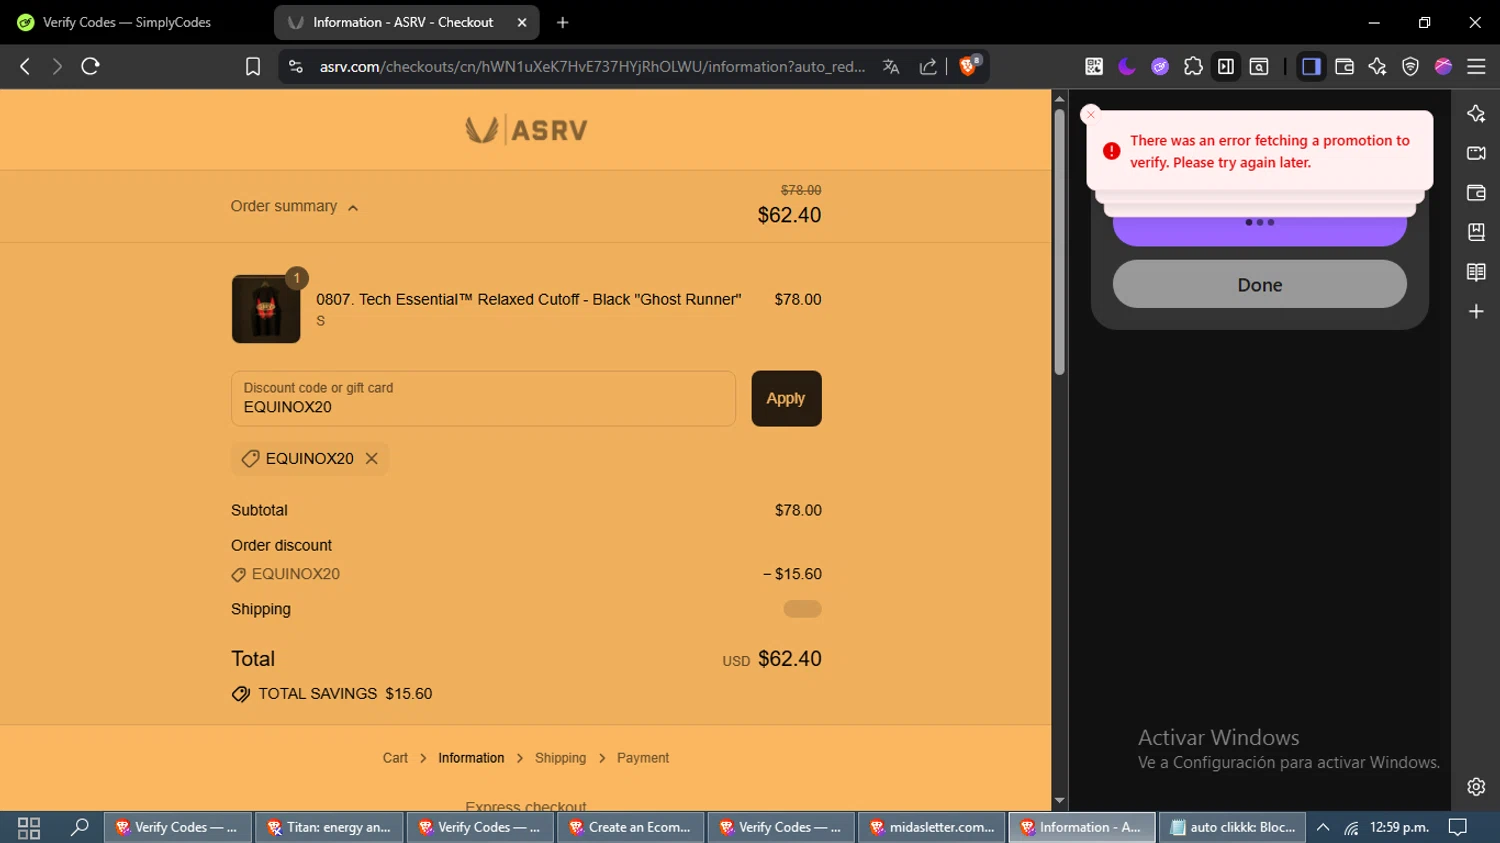Switch to Create an Ecom taskbar window
The width and height of the screenshot is (1500, 843).
click(x=631, y=827)
